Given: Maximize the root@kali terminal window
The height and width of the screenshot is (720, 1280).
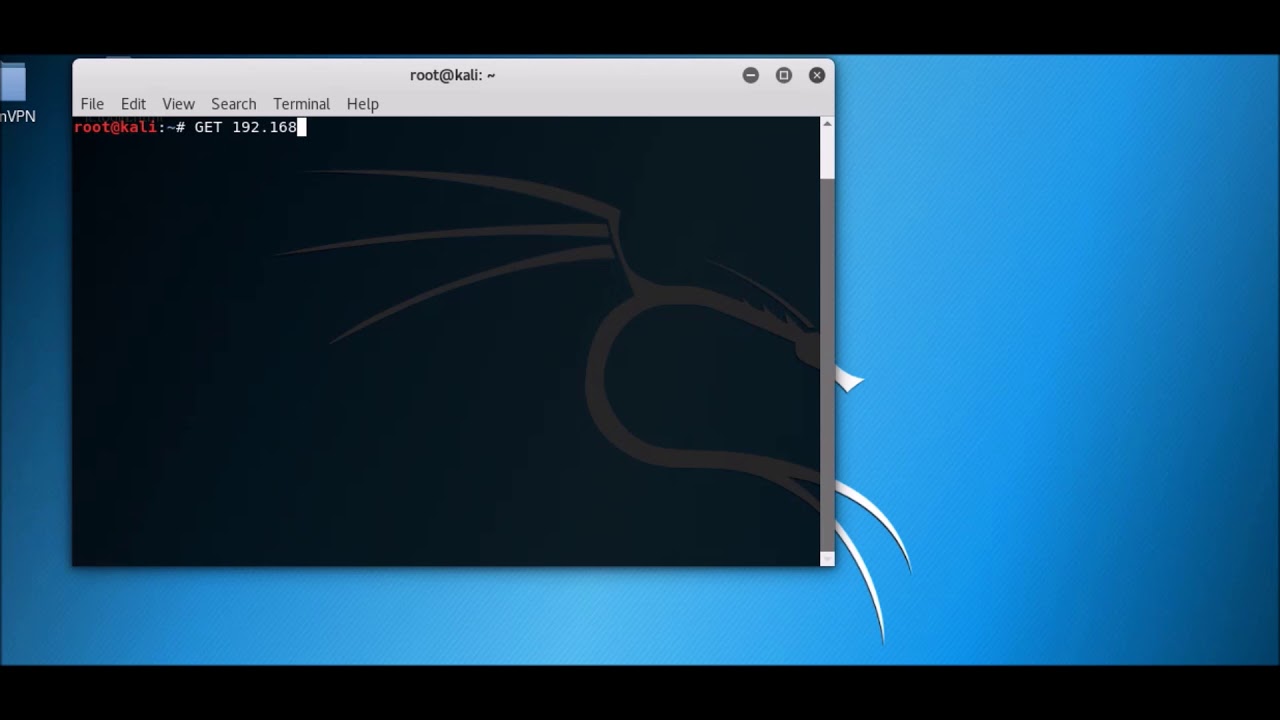Looking at the screenshot, I should point(784,75).
